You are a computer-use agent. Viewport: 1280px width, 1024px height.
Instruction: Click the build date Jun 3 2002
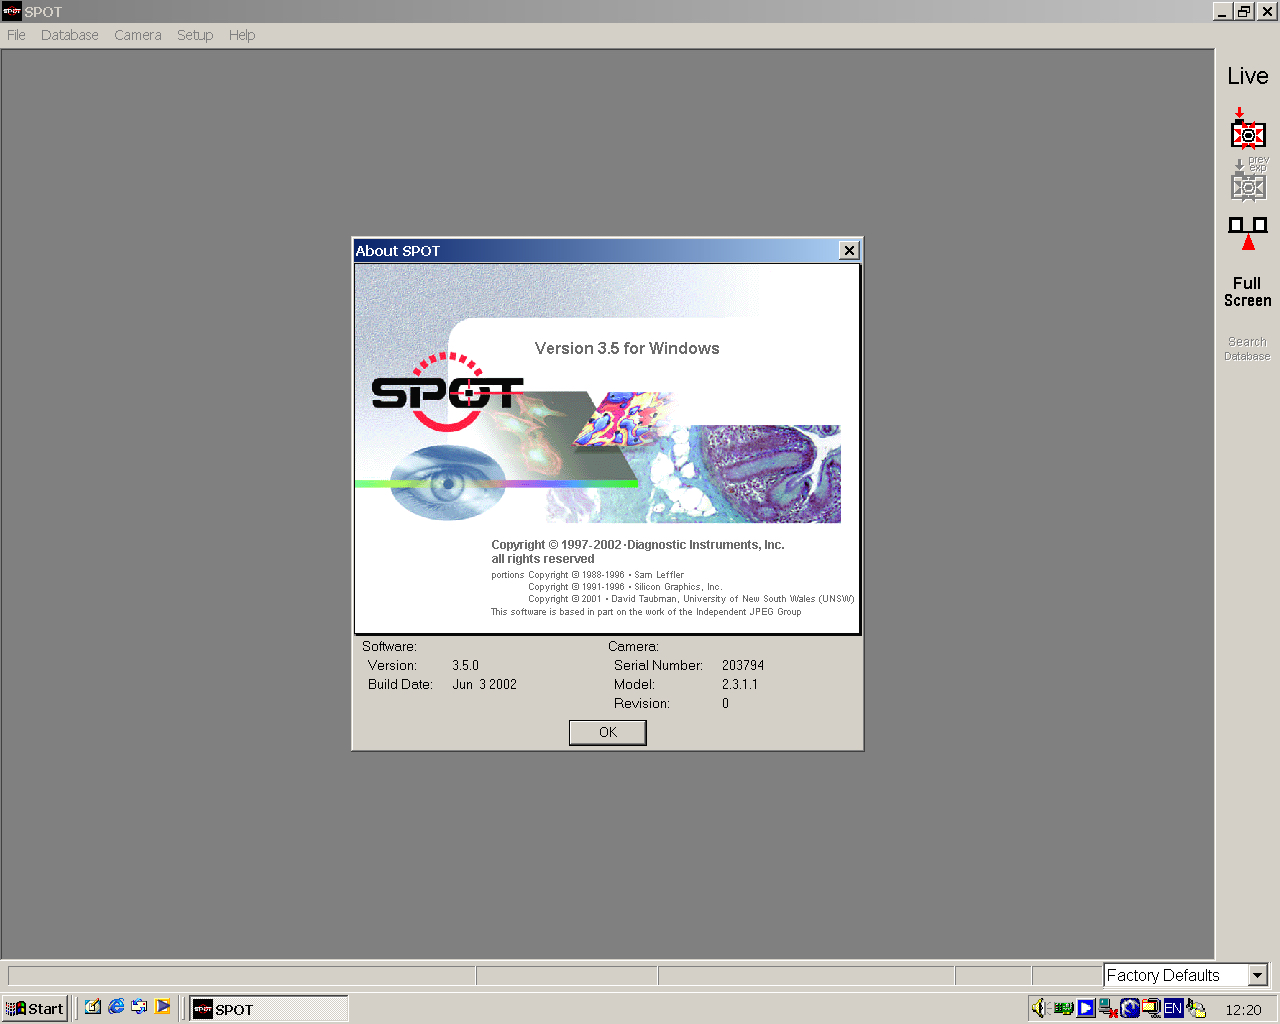pos(484,684)
